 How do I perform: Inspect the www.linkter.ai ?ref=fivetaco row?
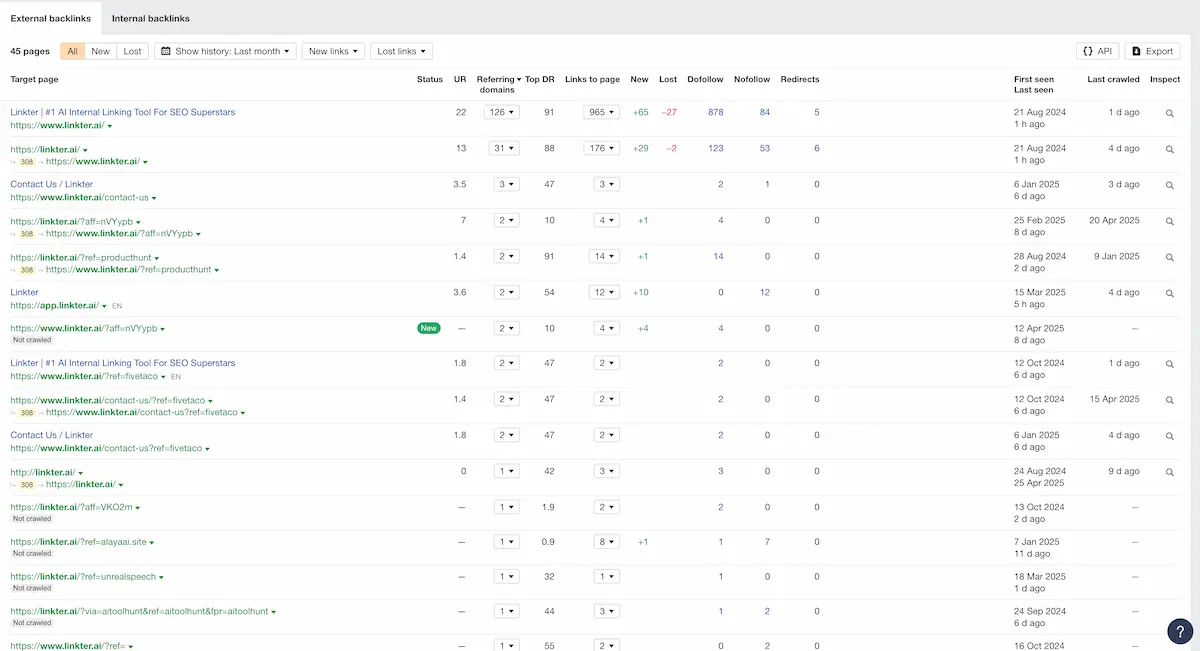[x=1169, y=364]
